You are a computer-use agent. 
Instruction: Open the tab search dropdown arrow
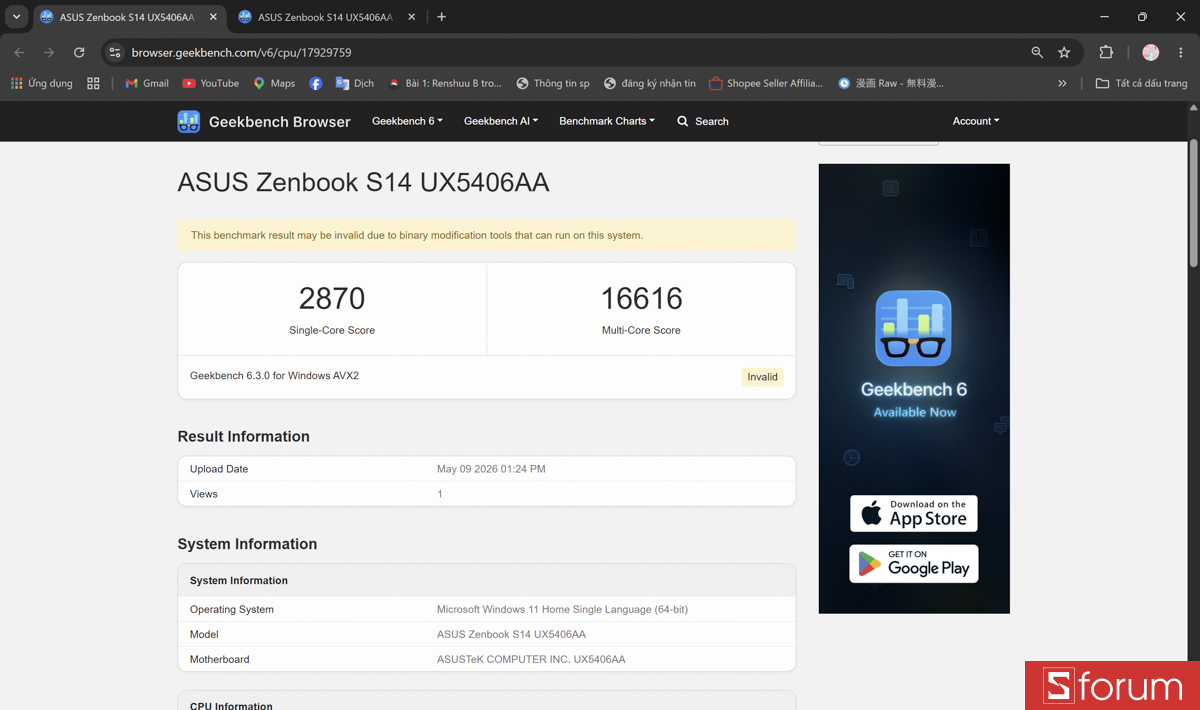[x=16, y=17]
